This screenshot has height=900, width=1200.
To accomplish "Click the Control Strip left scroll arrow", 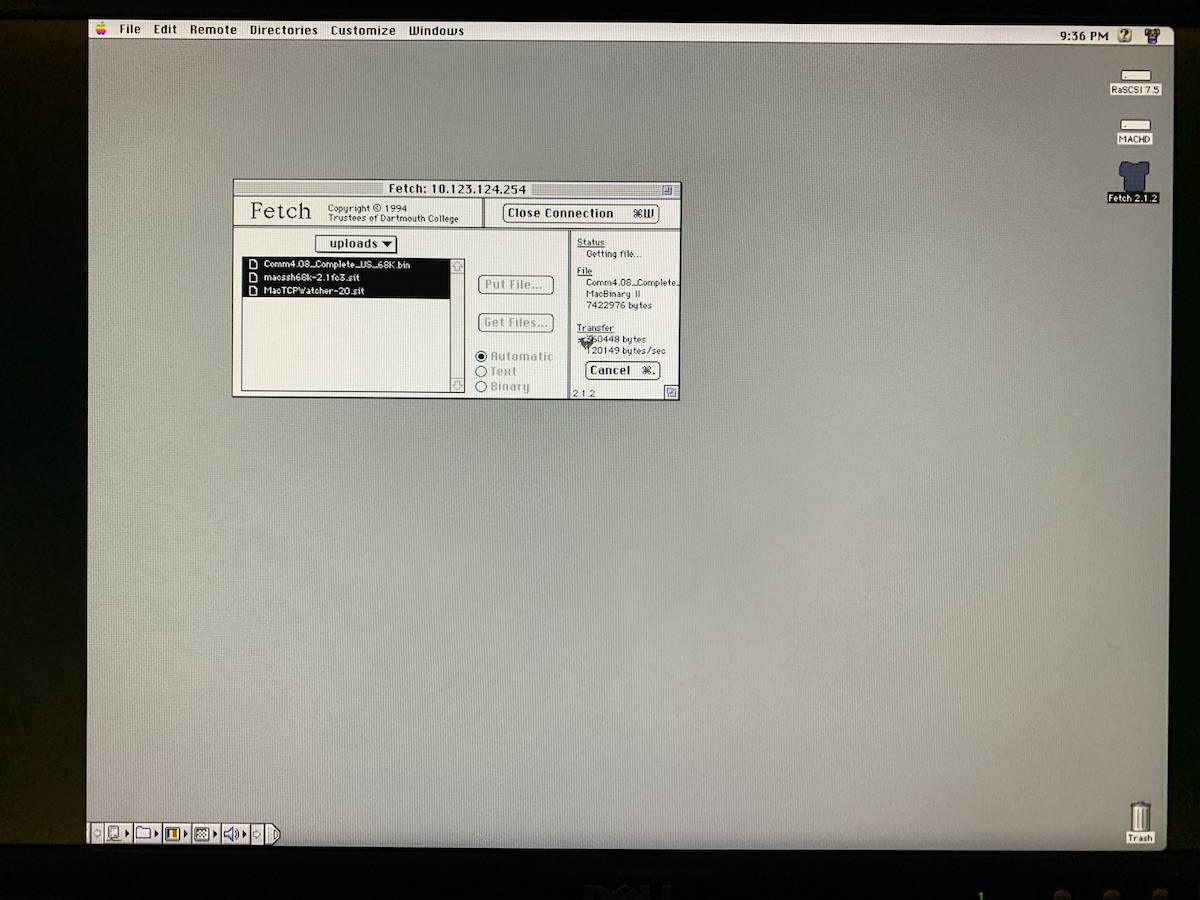I will coord(97,833).
